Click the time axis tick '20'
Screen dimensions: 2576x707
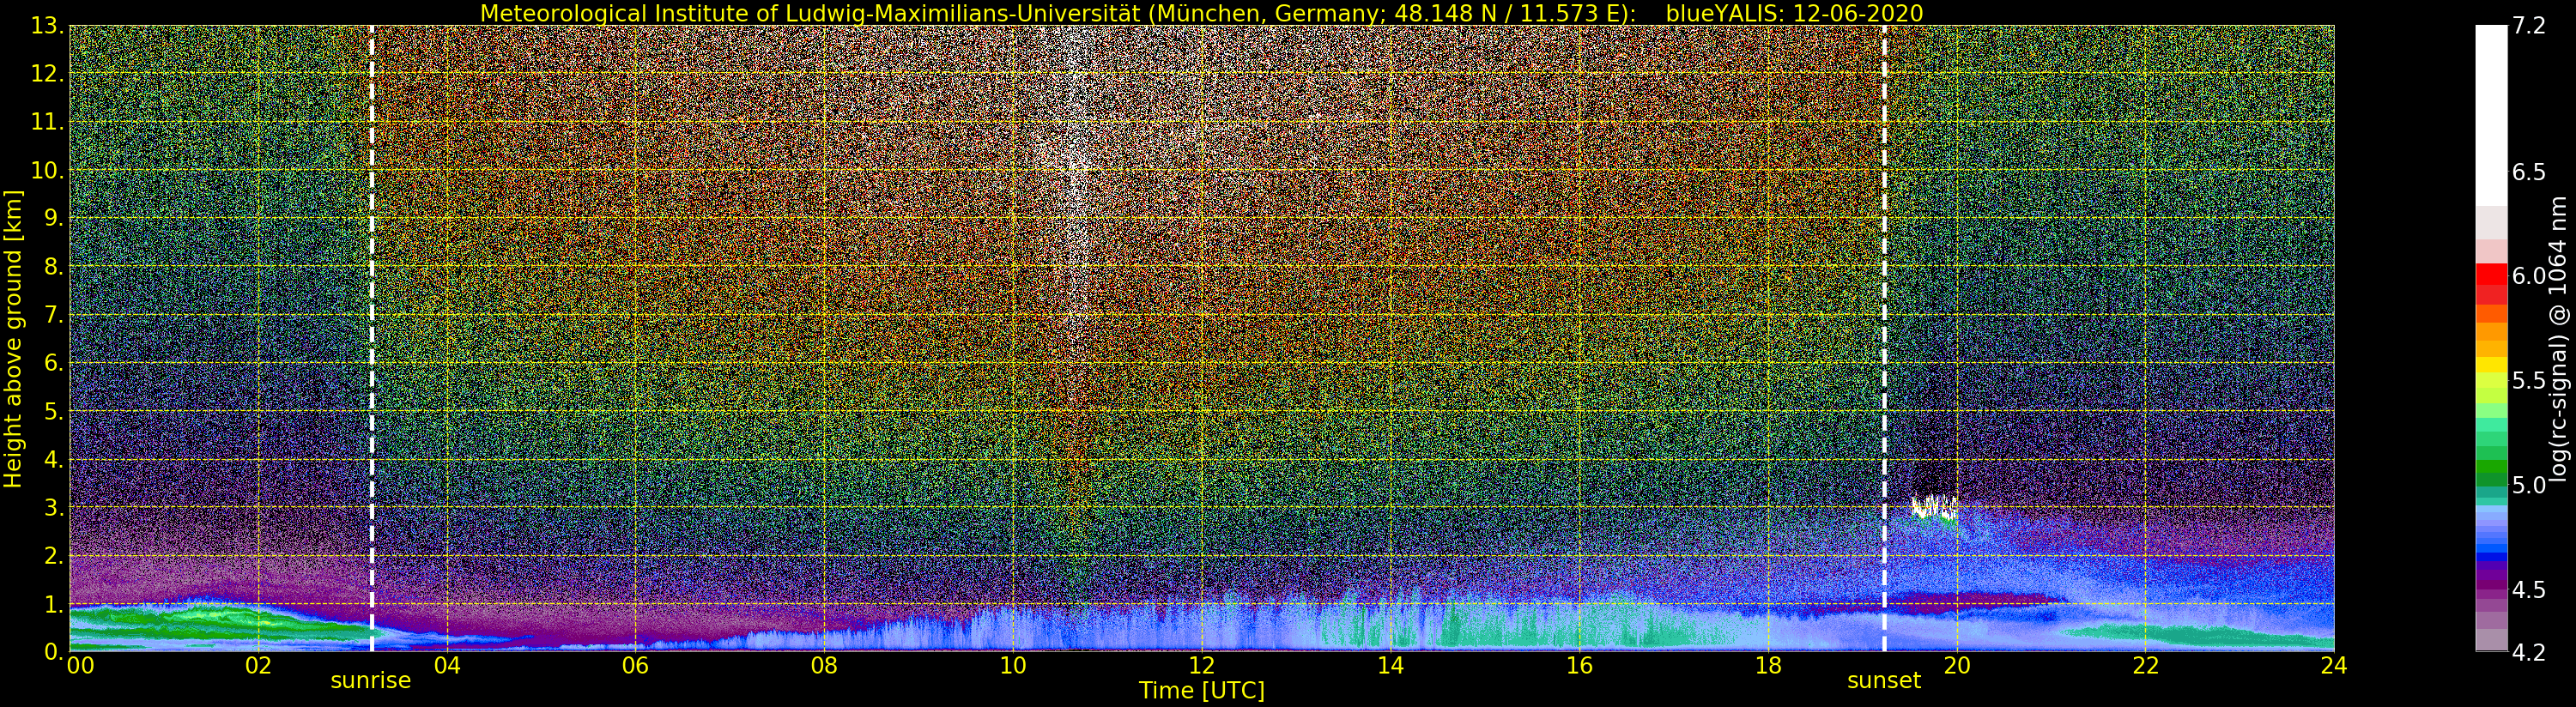[x=1957, y=666]
